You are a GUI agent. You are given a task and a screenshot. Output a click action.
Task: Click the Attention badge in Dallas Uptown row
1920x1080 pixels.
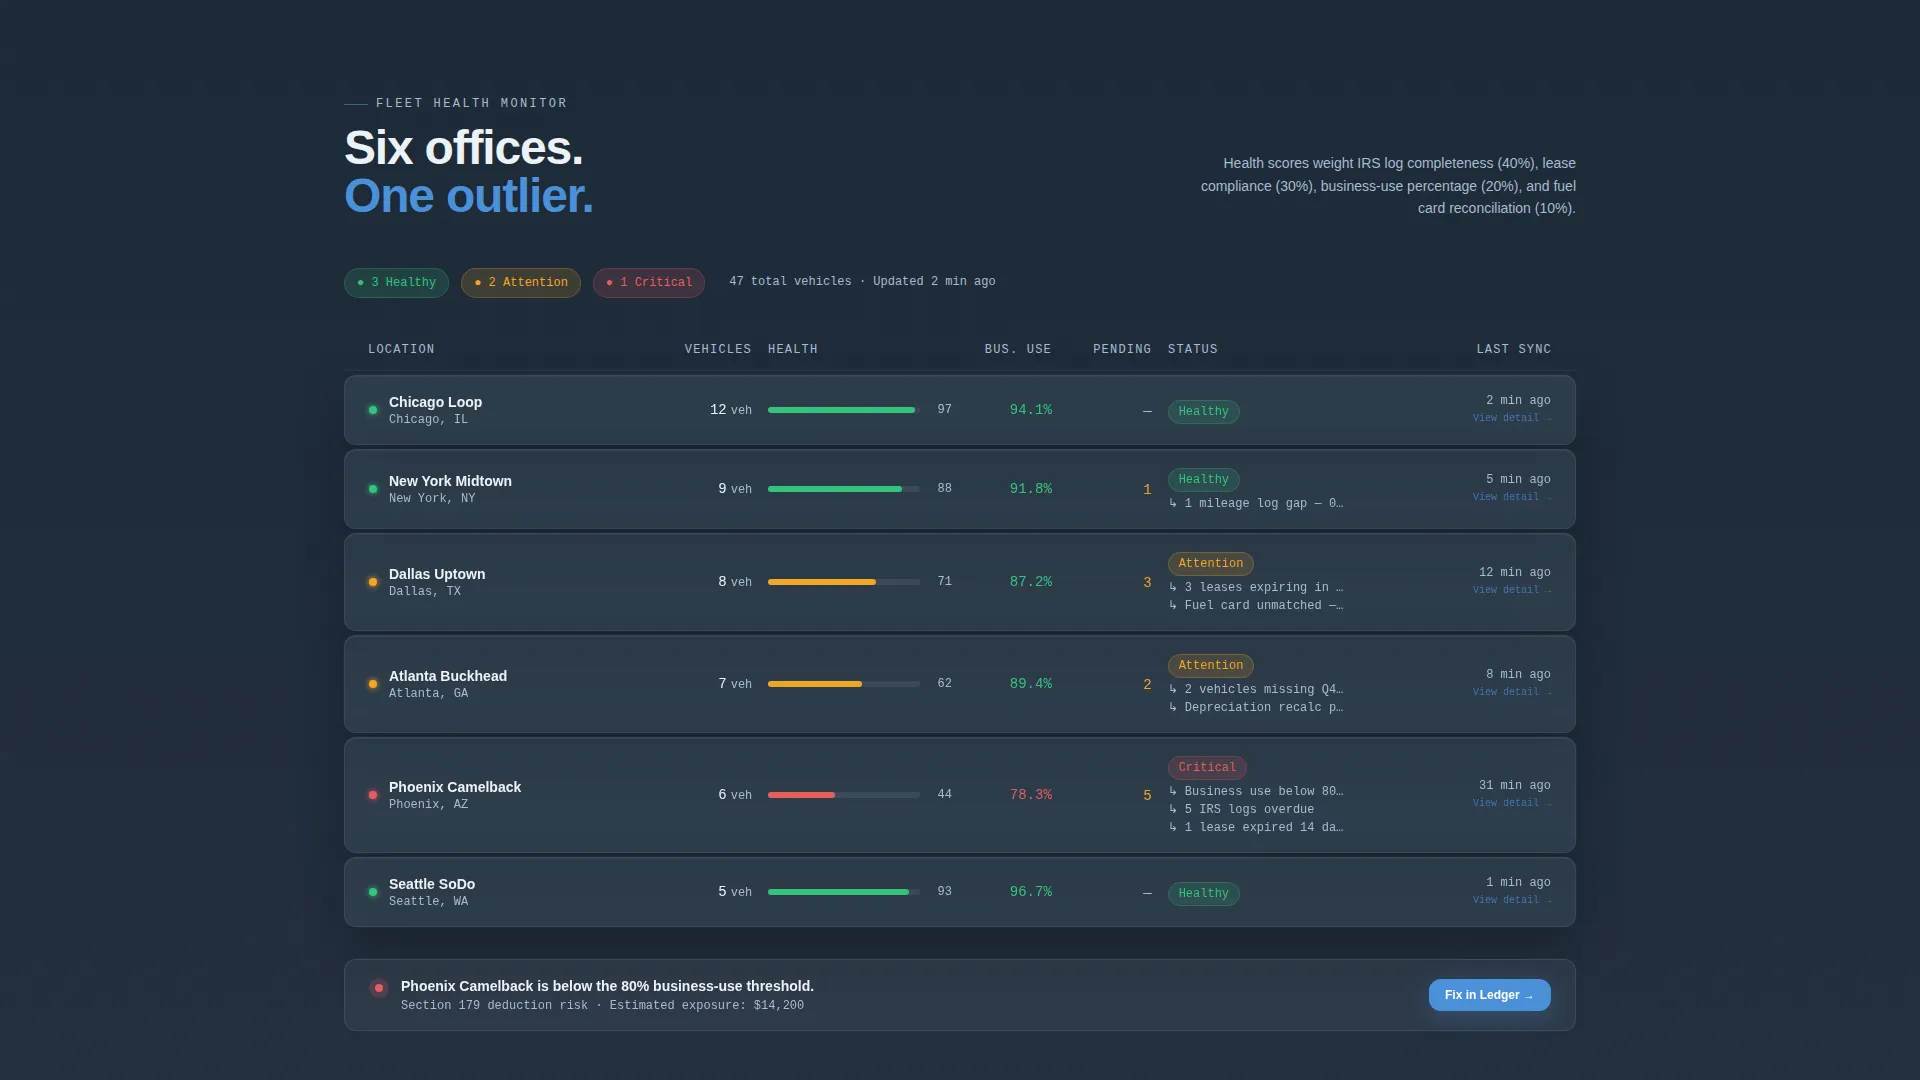tap(1210, 564)
